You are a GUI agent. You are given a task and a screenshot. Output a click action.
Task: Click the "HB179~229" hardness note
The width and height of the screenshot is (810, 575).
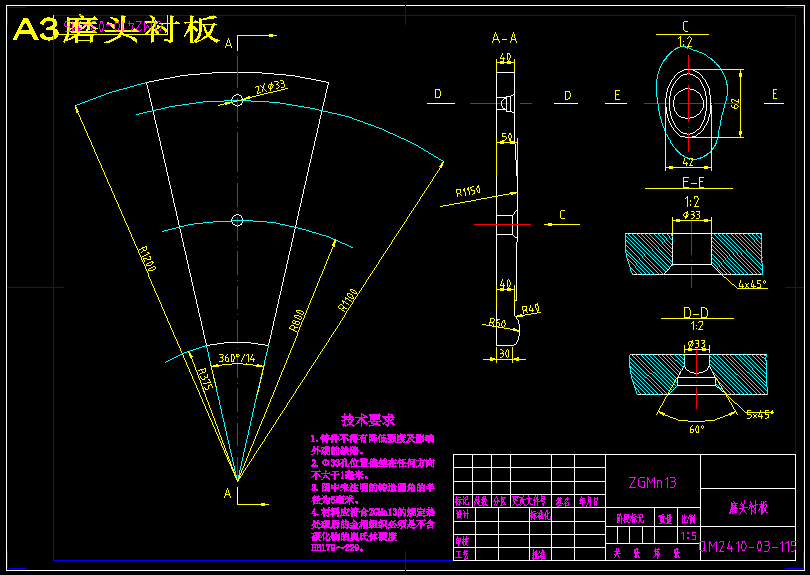[337, 548]
